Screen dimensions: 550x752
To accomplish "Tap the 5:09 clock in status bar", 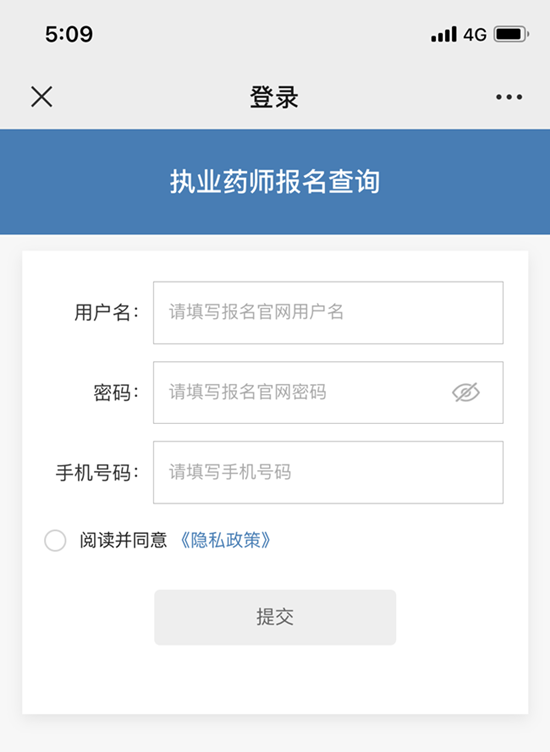I will point(69,35).
